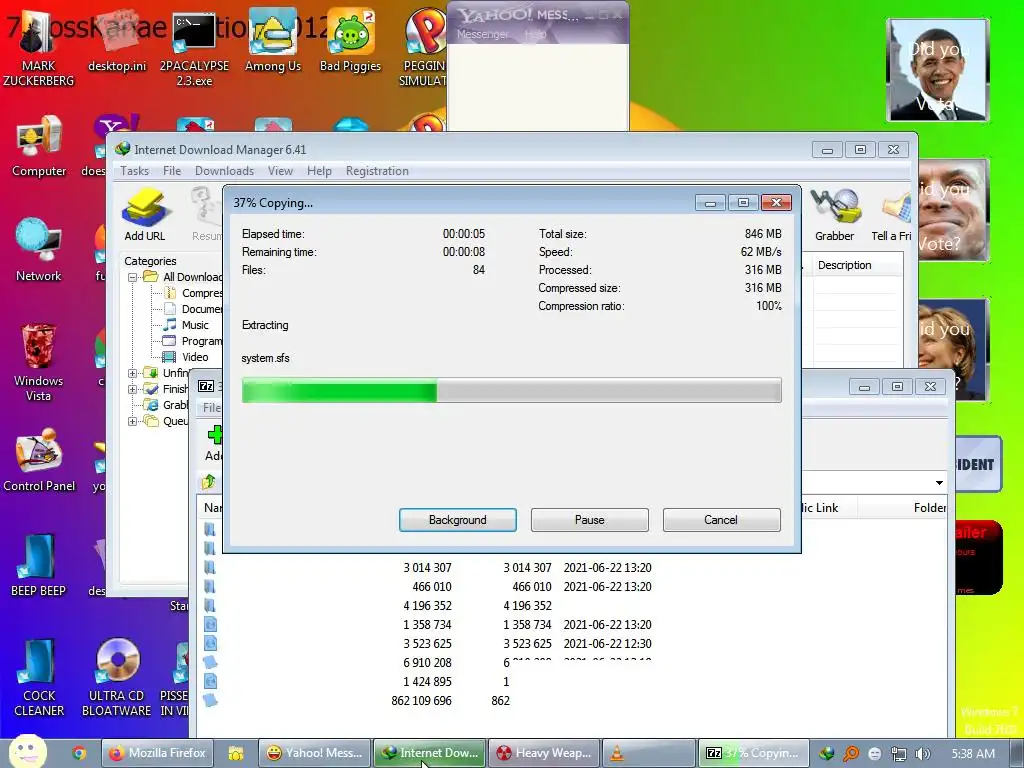Expand the Finished category node
Screen dimensions: 1024x768
tap(133, 389)
